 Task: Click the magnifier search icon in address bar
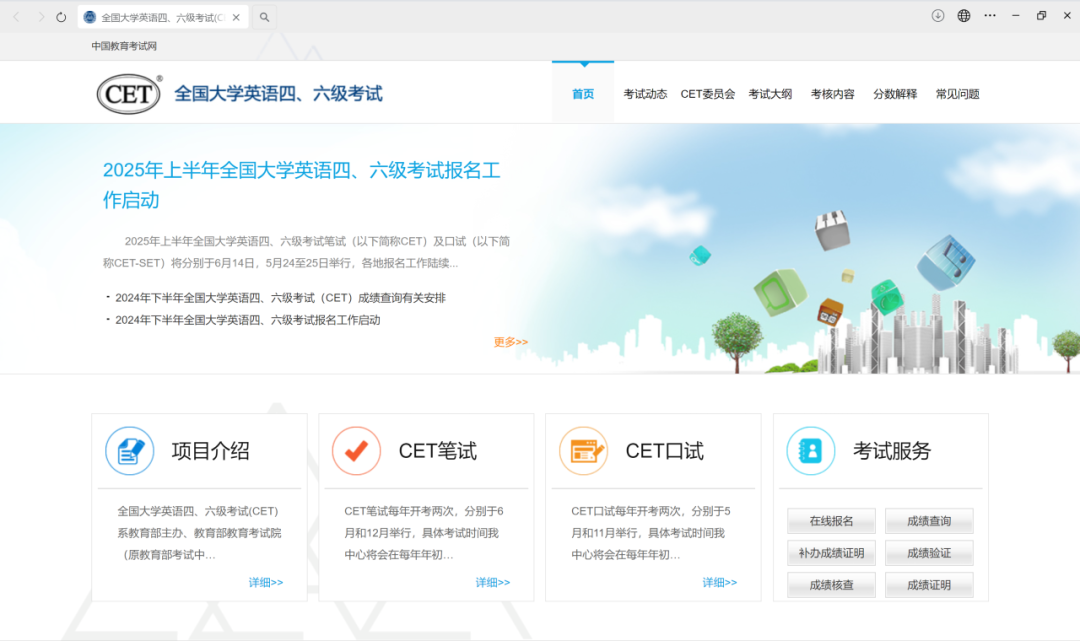pyautogui.click(x=263, y=16)
